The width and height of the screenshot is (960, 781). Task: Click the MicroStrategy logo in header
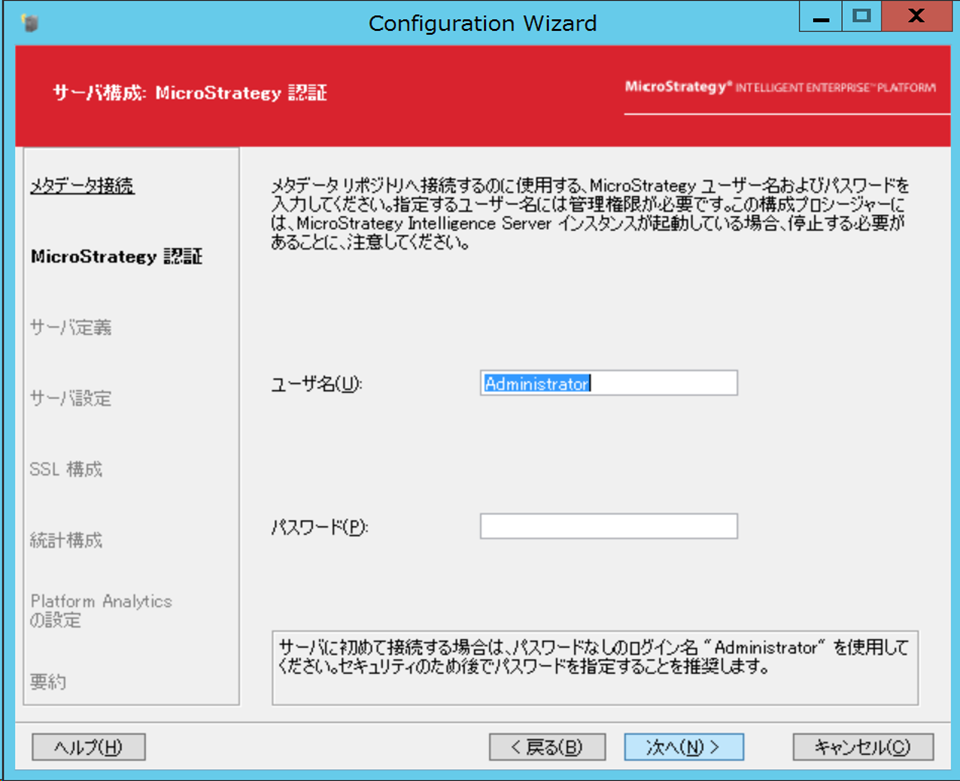click(780, 88)
